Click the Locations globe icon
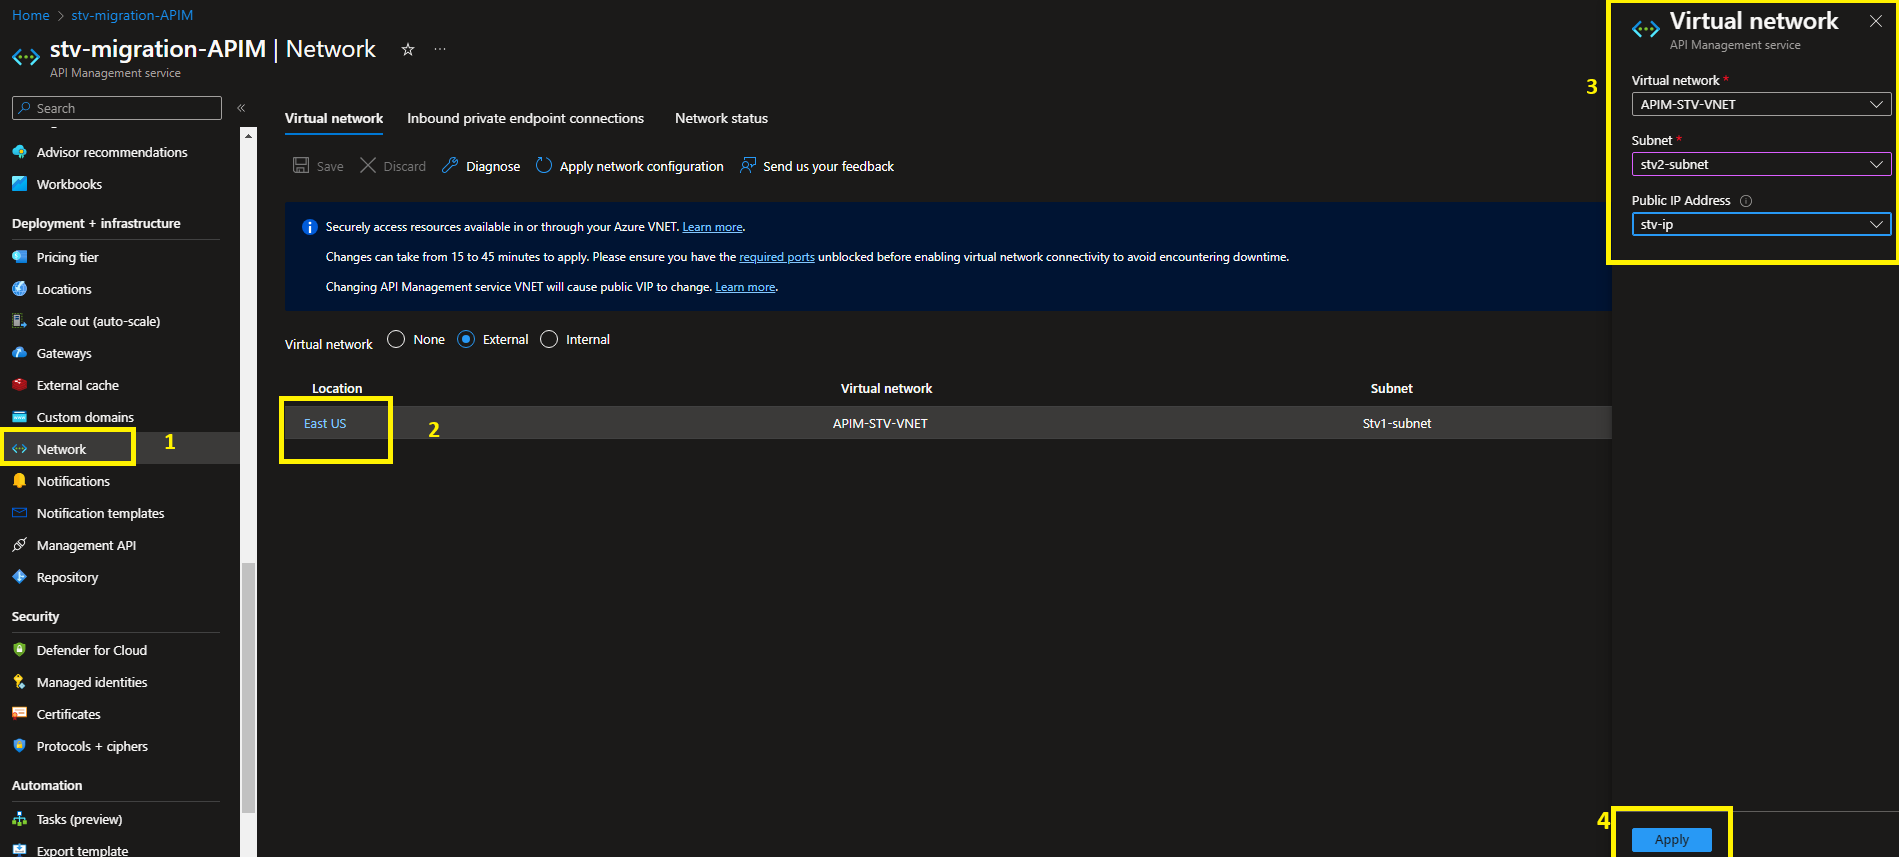 coord(19,289)
